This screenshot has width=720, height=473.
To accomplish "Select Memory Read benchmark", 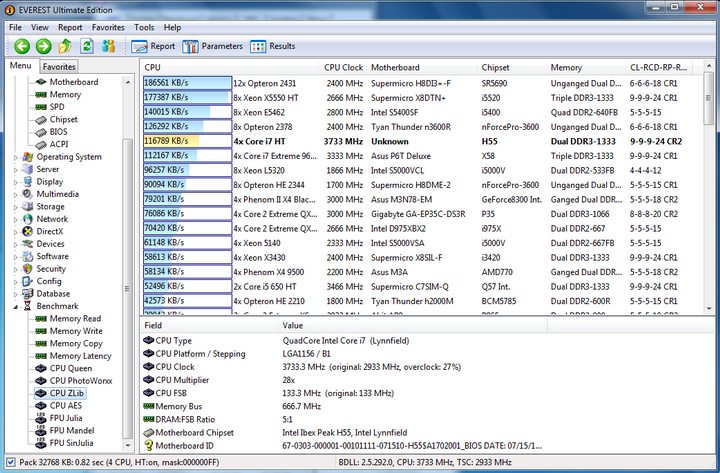I will (75, 319).
